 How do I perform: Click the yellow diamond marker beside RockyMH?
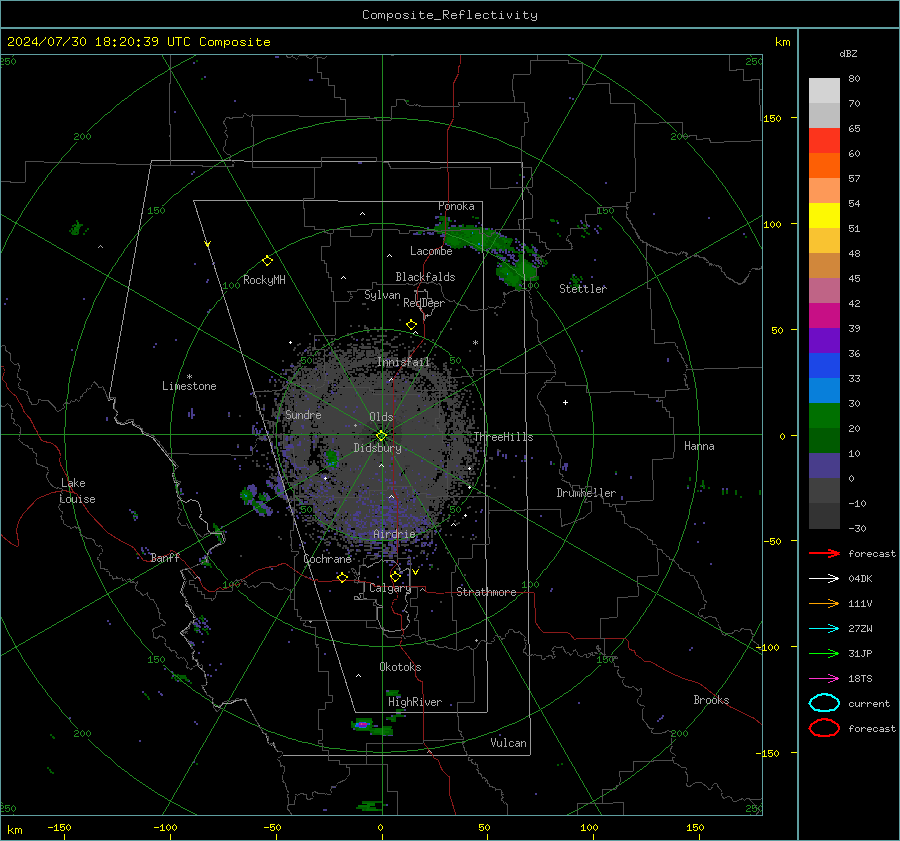pos(267,261)
